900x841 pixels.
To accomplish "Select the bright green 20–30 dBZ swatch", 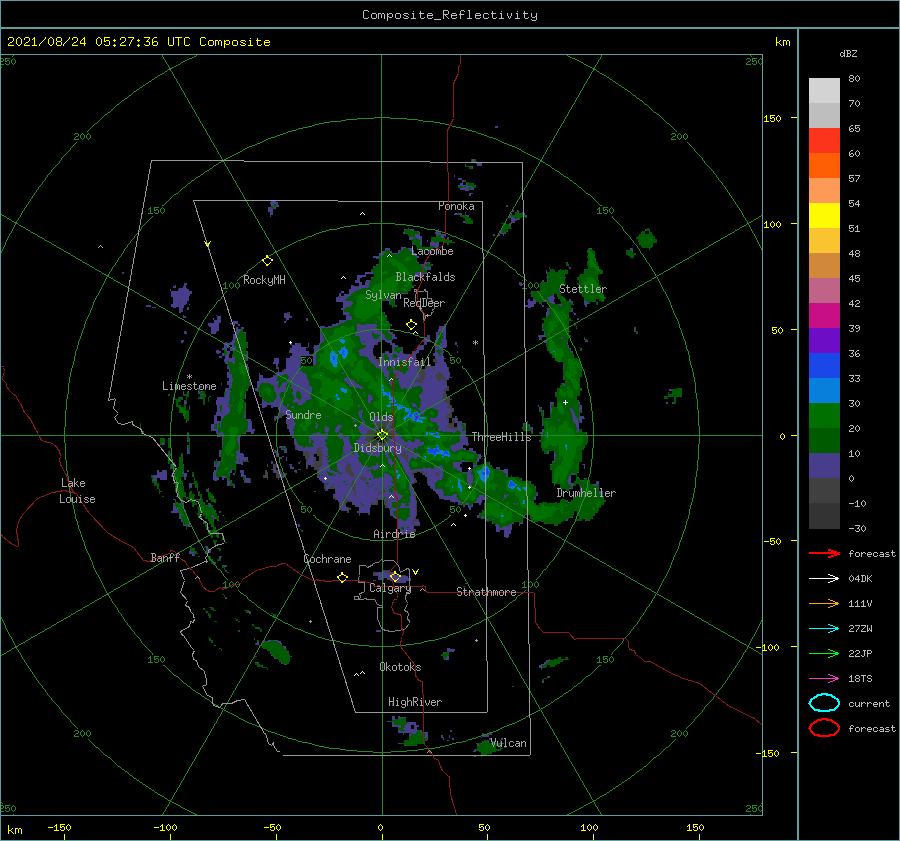I will (824, 416).
